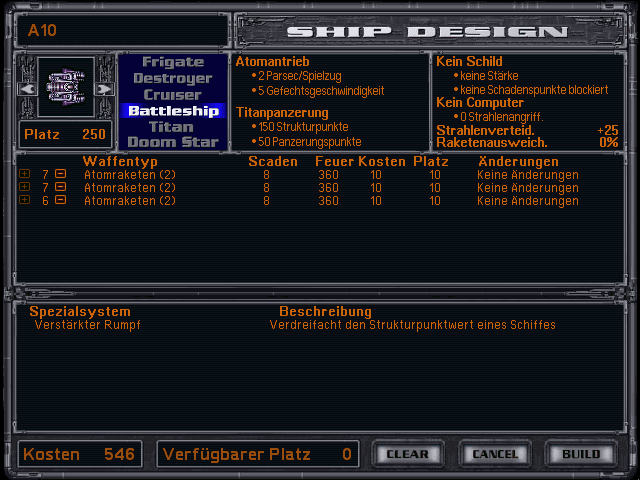Select the Titan hull option

pos(172,127)
